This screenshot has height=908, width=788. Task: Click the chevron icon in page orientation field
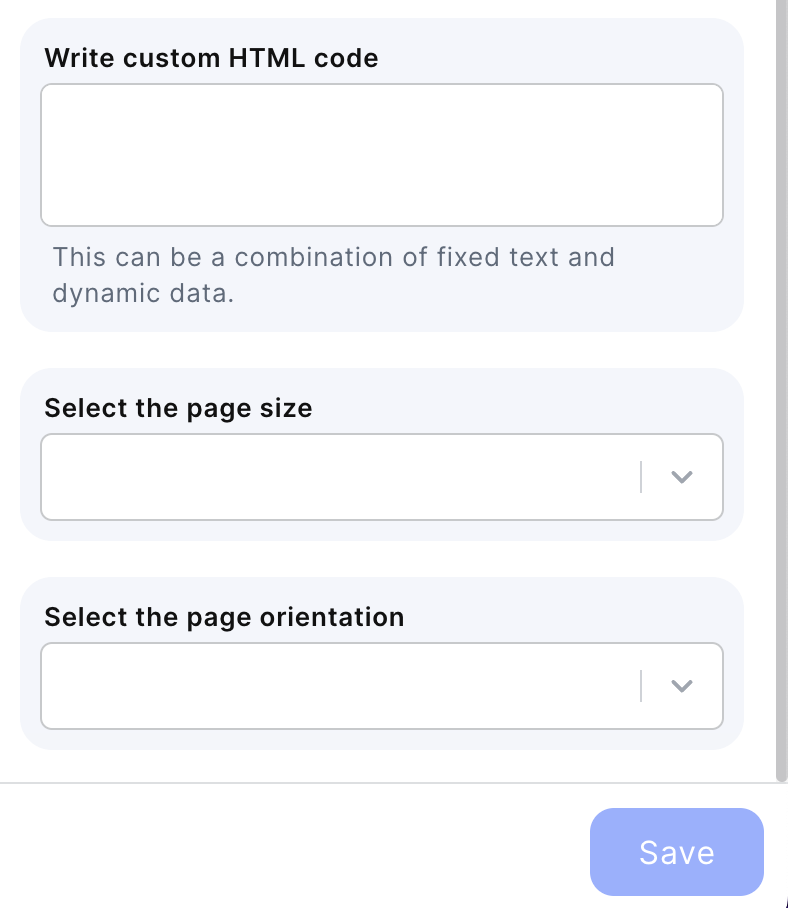click(x=681, y=686)
